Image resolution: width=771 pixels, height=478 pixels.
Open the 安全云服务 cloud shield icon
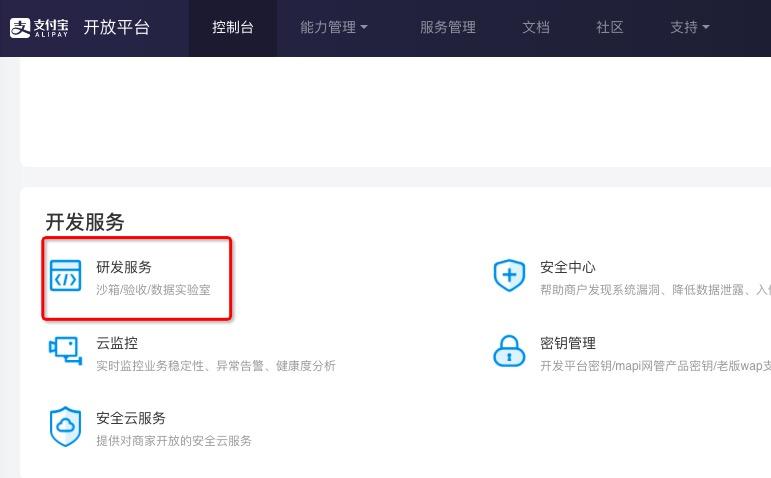point(65,426)
